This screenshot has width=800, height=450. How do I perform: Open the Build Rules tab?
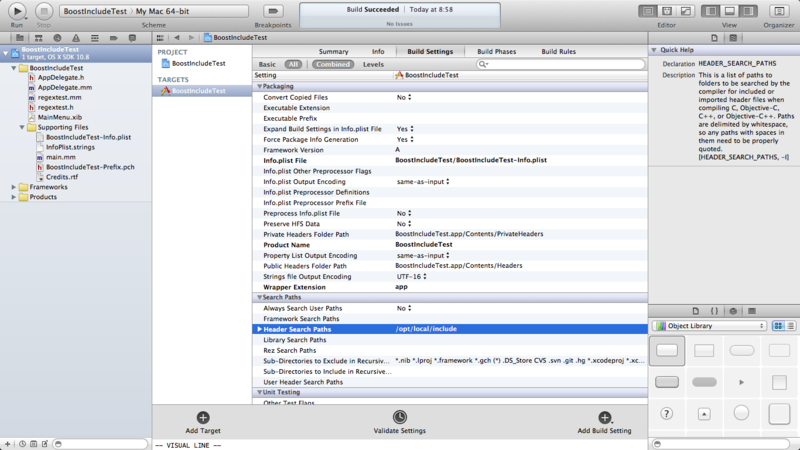tap(558, 52)
